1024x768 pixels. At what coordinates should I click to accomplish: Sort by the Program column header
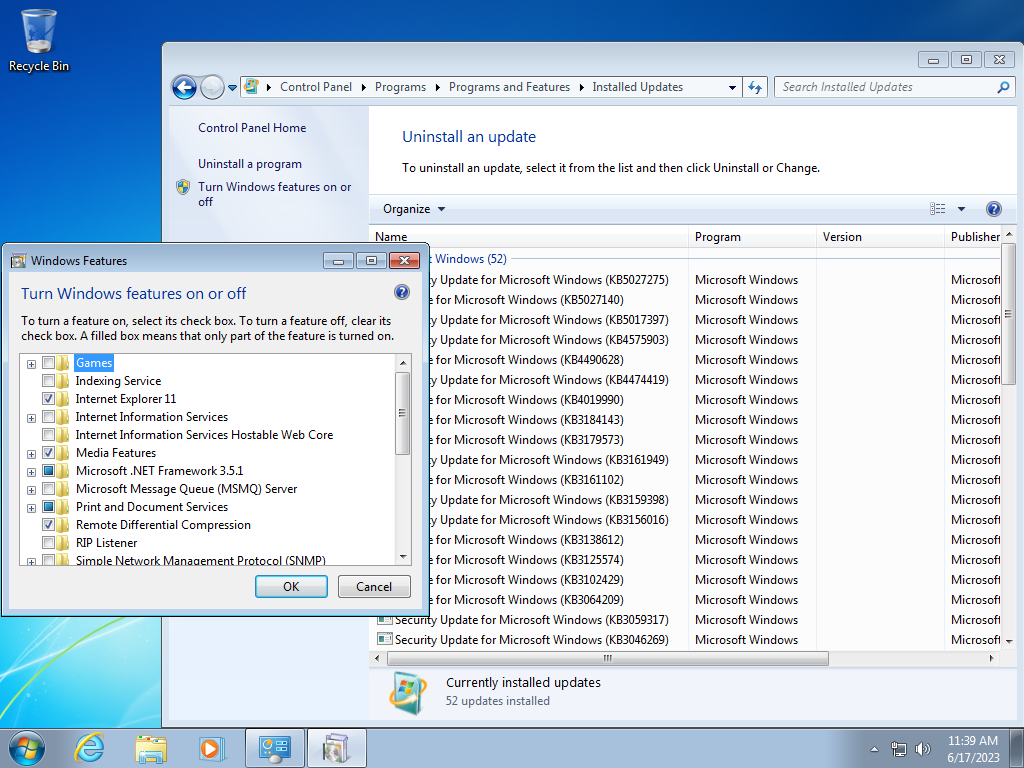[x=752, y=236]
